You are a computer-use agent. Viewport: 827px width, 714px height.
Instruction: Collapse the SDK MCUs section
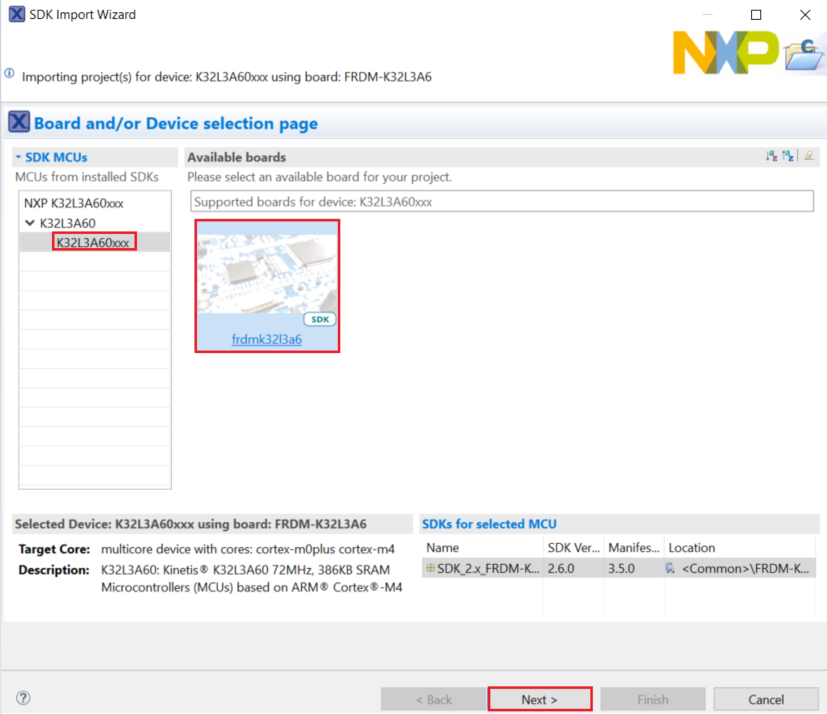point(18,157)
